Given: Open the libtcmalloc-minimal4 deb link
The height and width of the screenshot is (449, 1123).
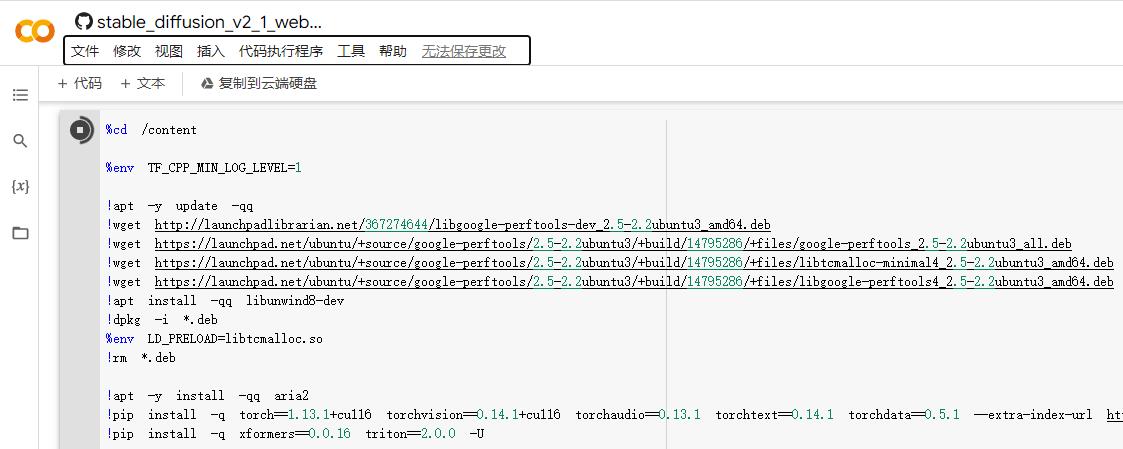Looking at the screenshot, I should (634, 263).
